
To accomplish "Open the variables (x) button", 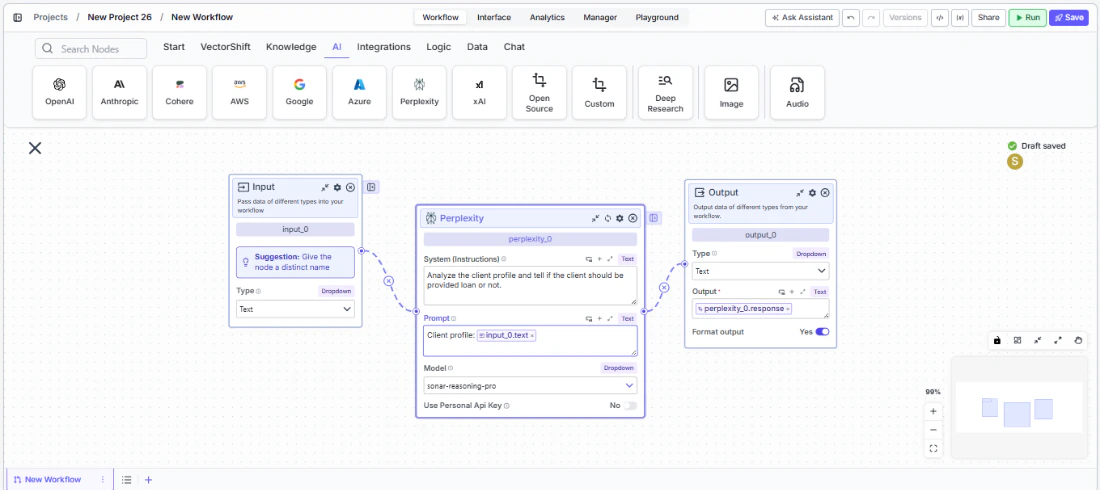I will pos(959,18).
